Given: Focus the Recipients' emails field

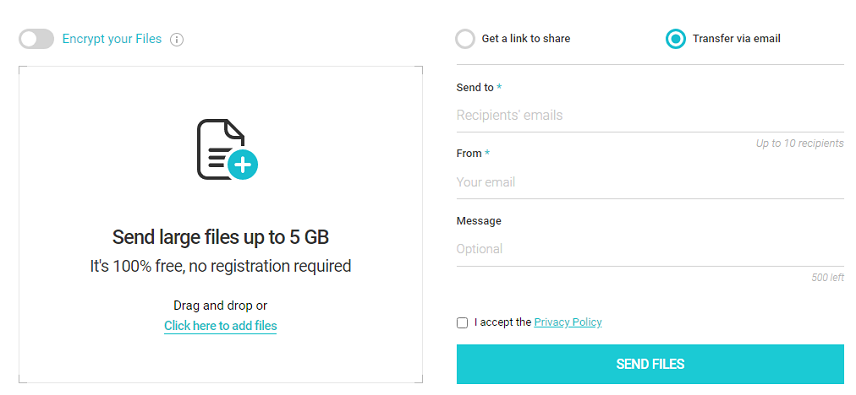Looking at the screenshot, I should [x=650, y=115].
